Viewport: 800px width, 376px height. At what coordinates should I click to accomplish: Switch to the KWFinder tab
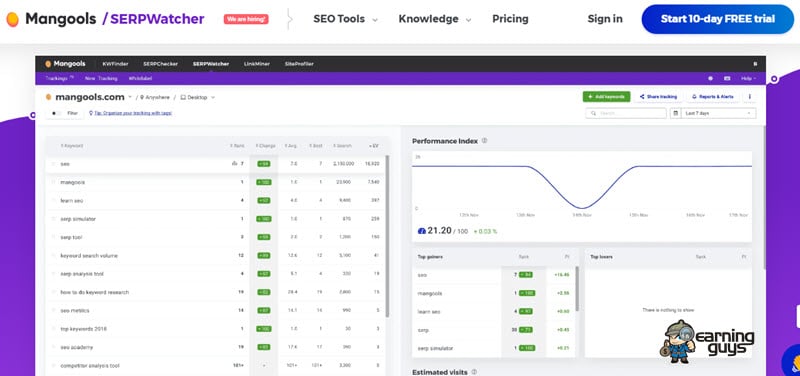coord(115,64)
